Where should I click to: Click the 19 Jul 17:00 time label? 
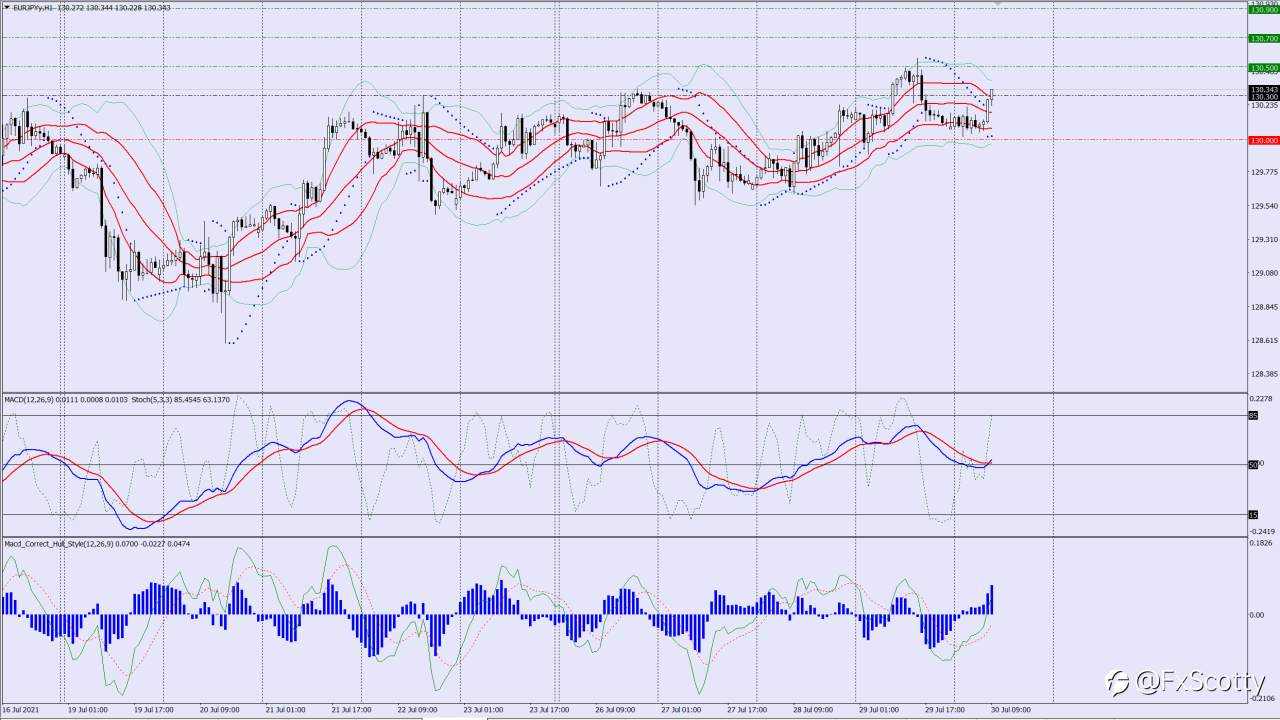tap(154, 710)
